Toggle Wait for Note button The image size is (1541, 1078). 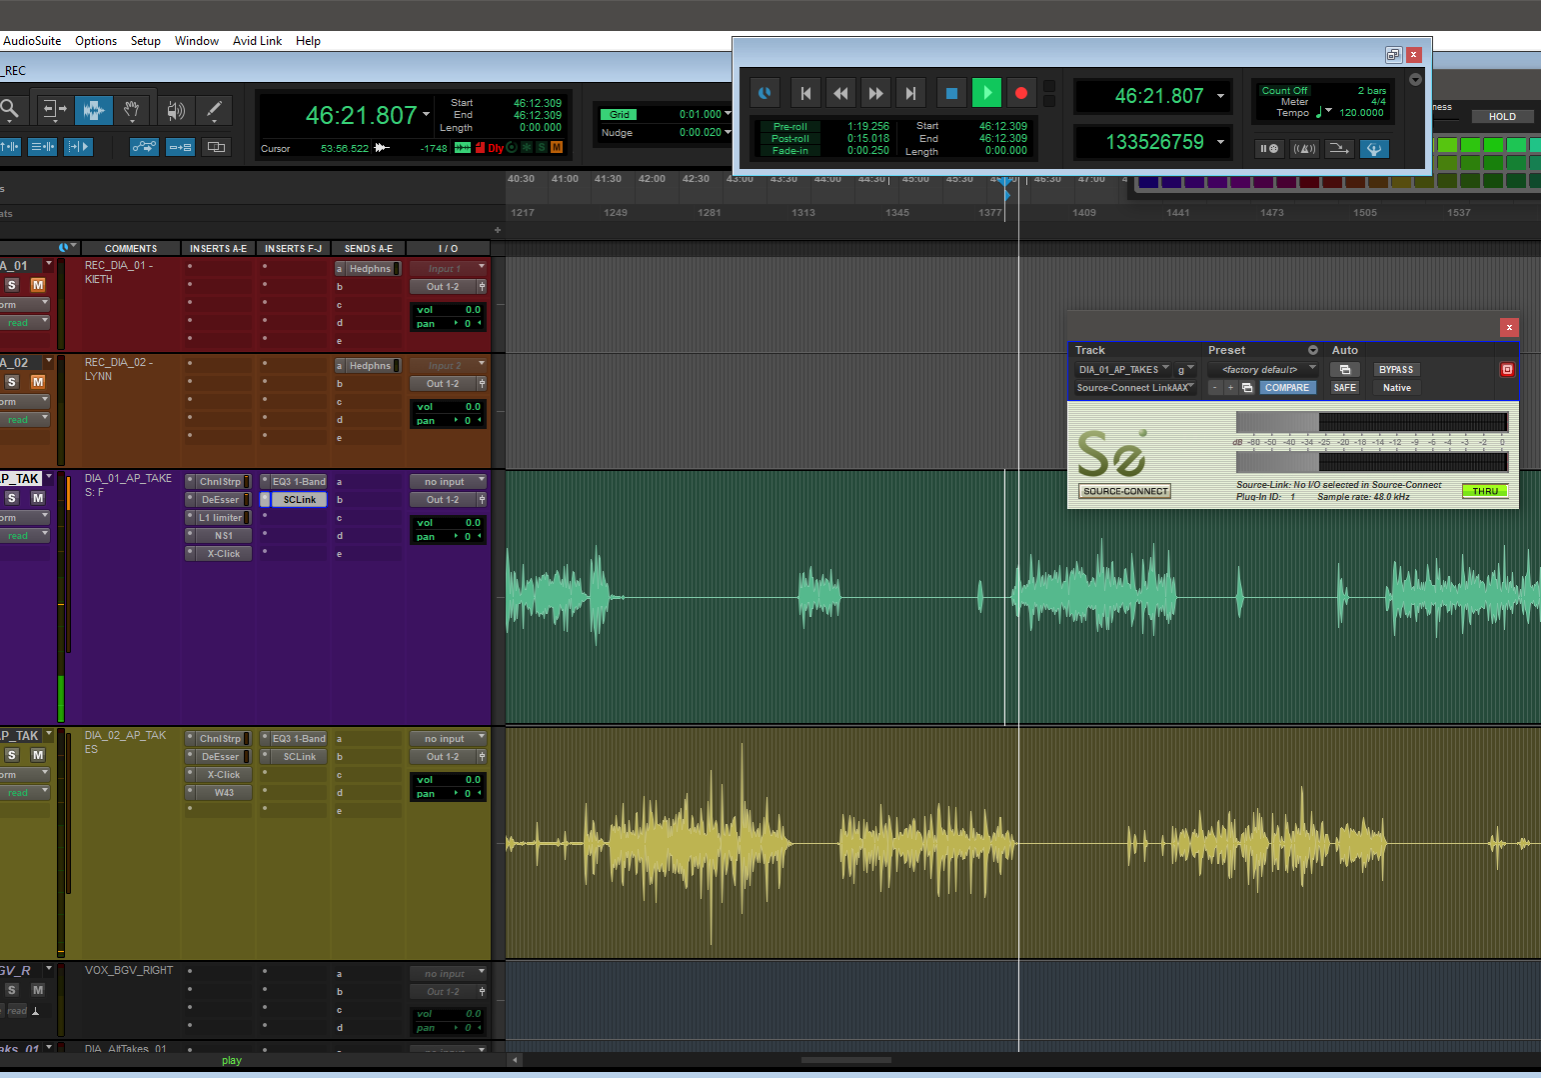1269,149
